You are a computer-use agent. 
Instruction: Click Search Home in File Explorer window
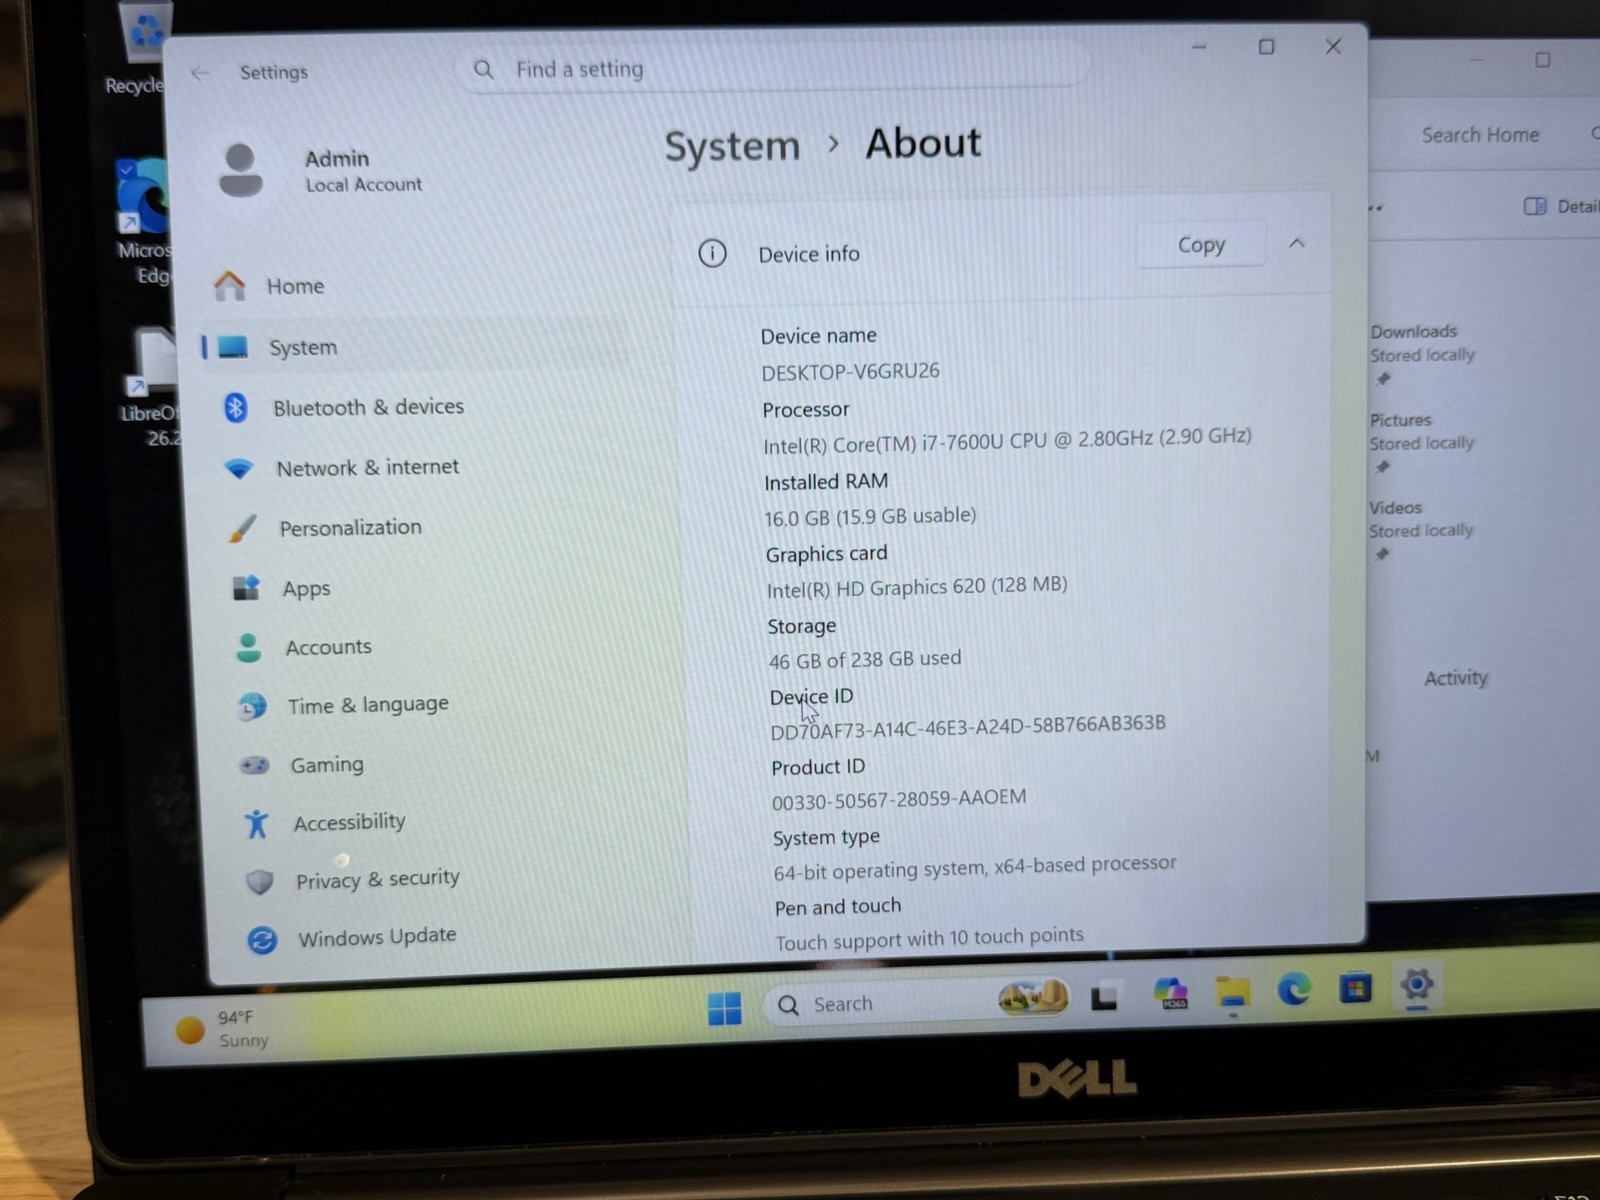click(x=1480, y=135)
